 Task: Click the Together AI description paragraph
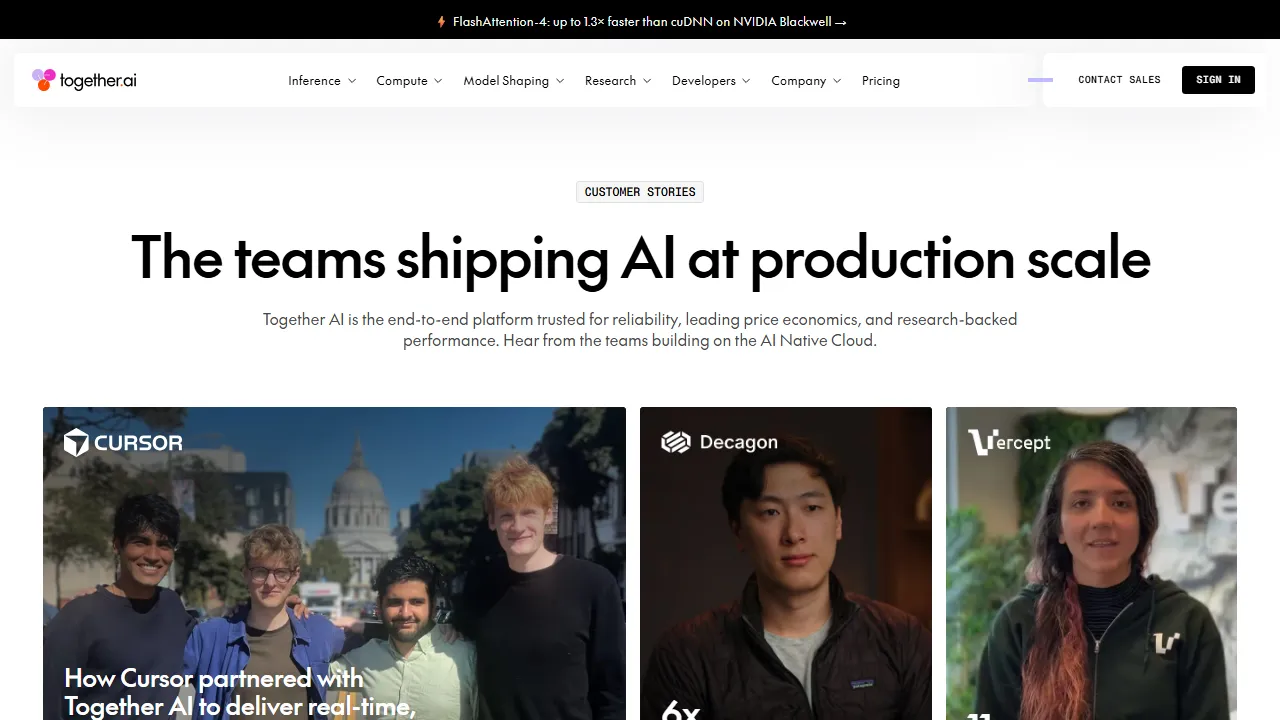pos(640,330)
